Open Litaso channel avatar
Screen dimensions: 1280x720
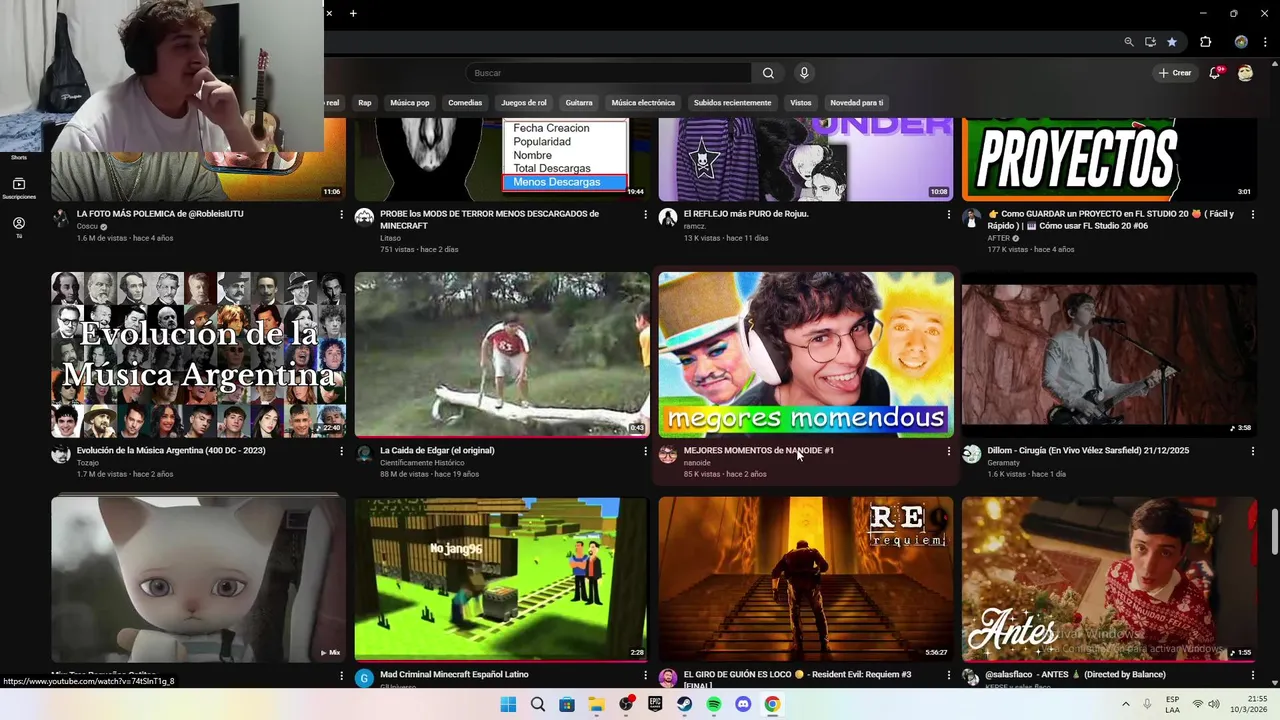pyautogui.click(x=365, y=218)
